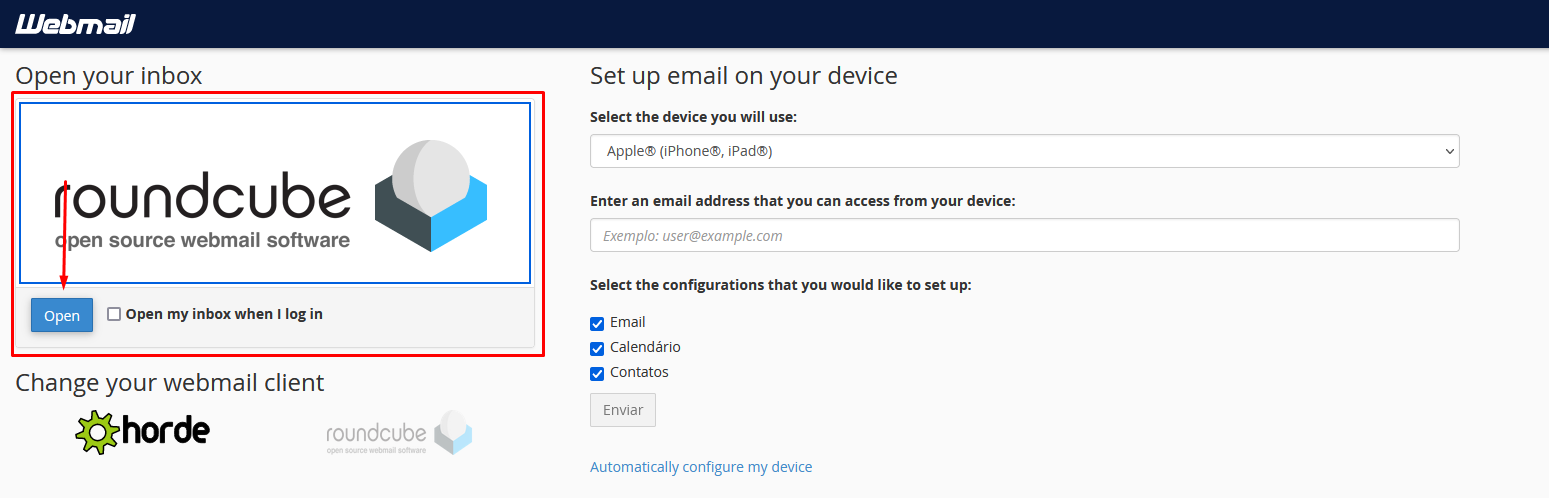Click the Enviar button
Screen dimensions: 1549x498
tap(623, 410)
